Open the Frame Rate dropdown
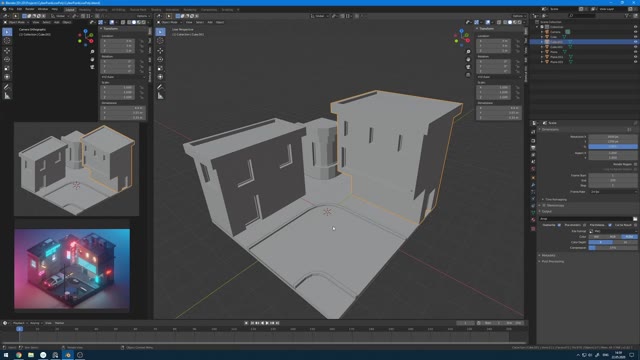 pos(613,191)
